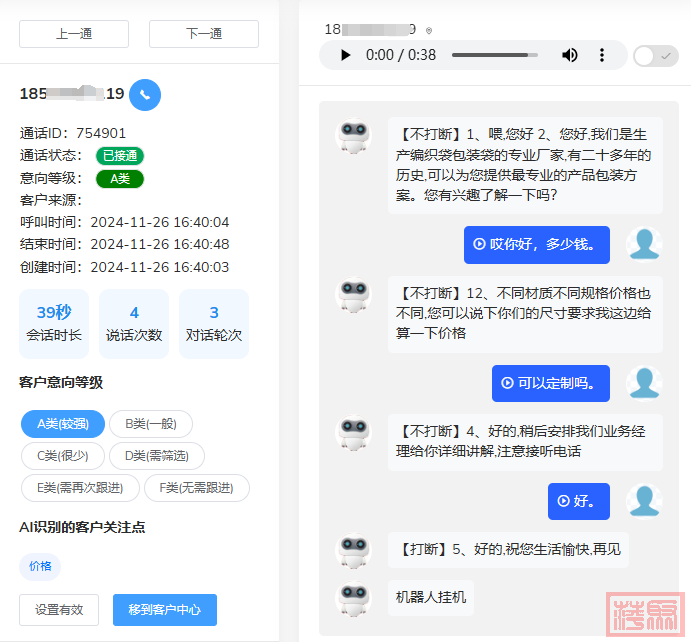Open audio player more options menu
691x642 pixels.
point(602,55)
